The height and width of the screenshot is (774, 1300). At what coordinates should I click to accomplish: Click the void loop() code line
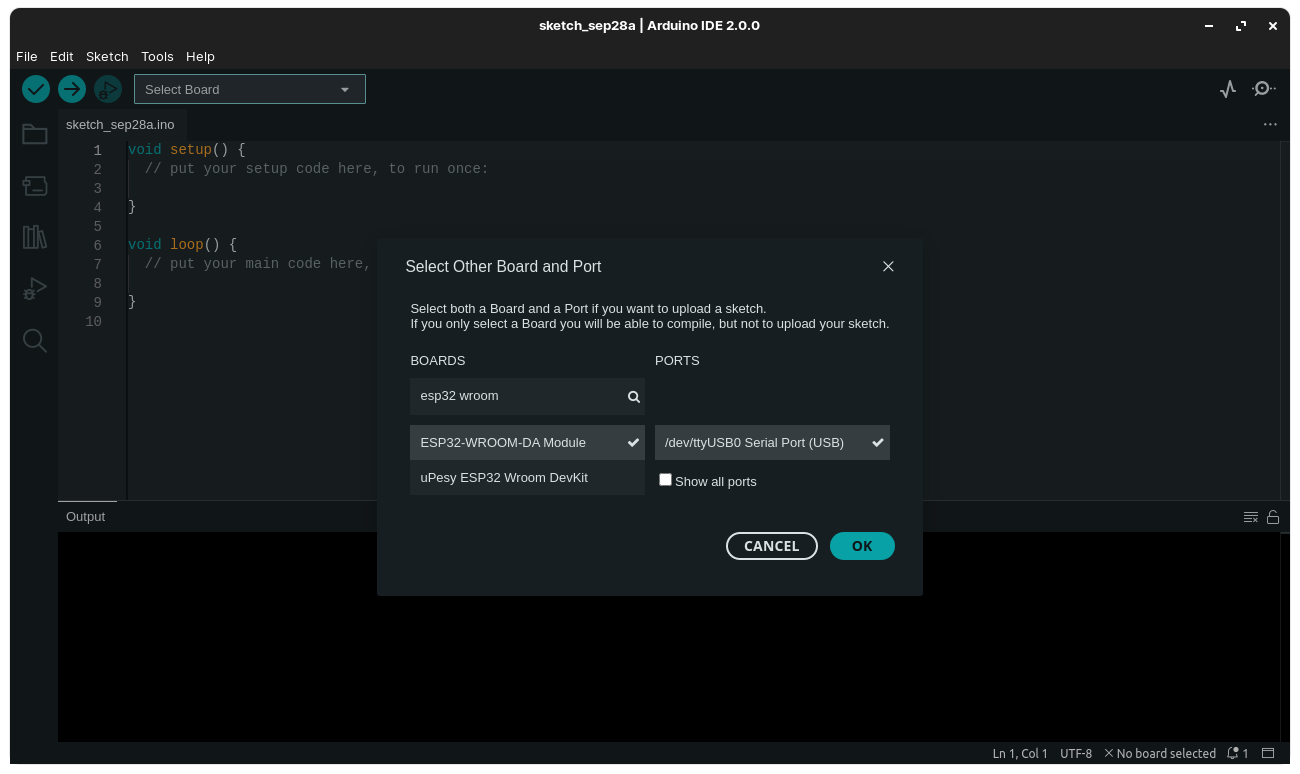[183, 244]
